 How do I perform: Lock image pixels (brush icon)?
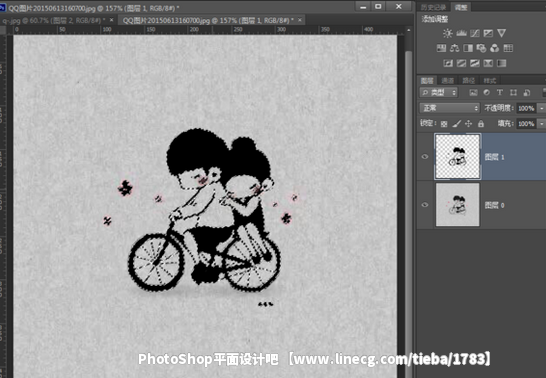(x=457, y=124)
